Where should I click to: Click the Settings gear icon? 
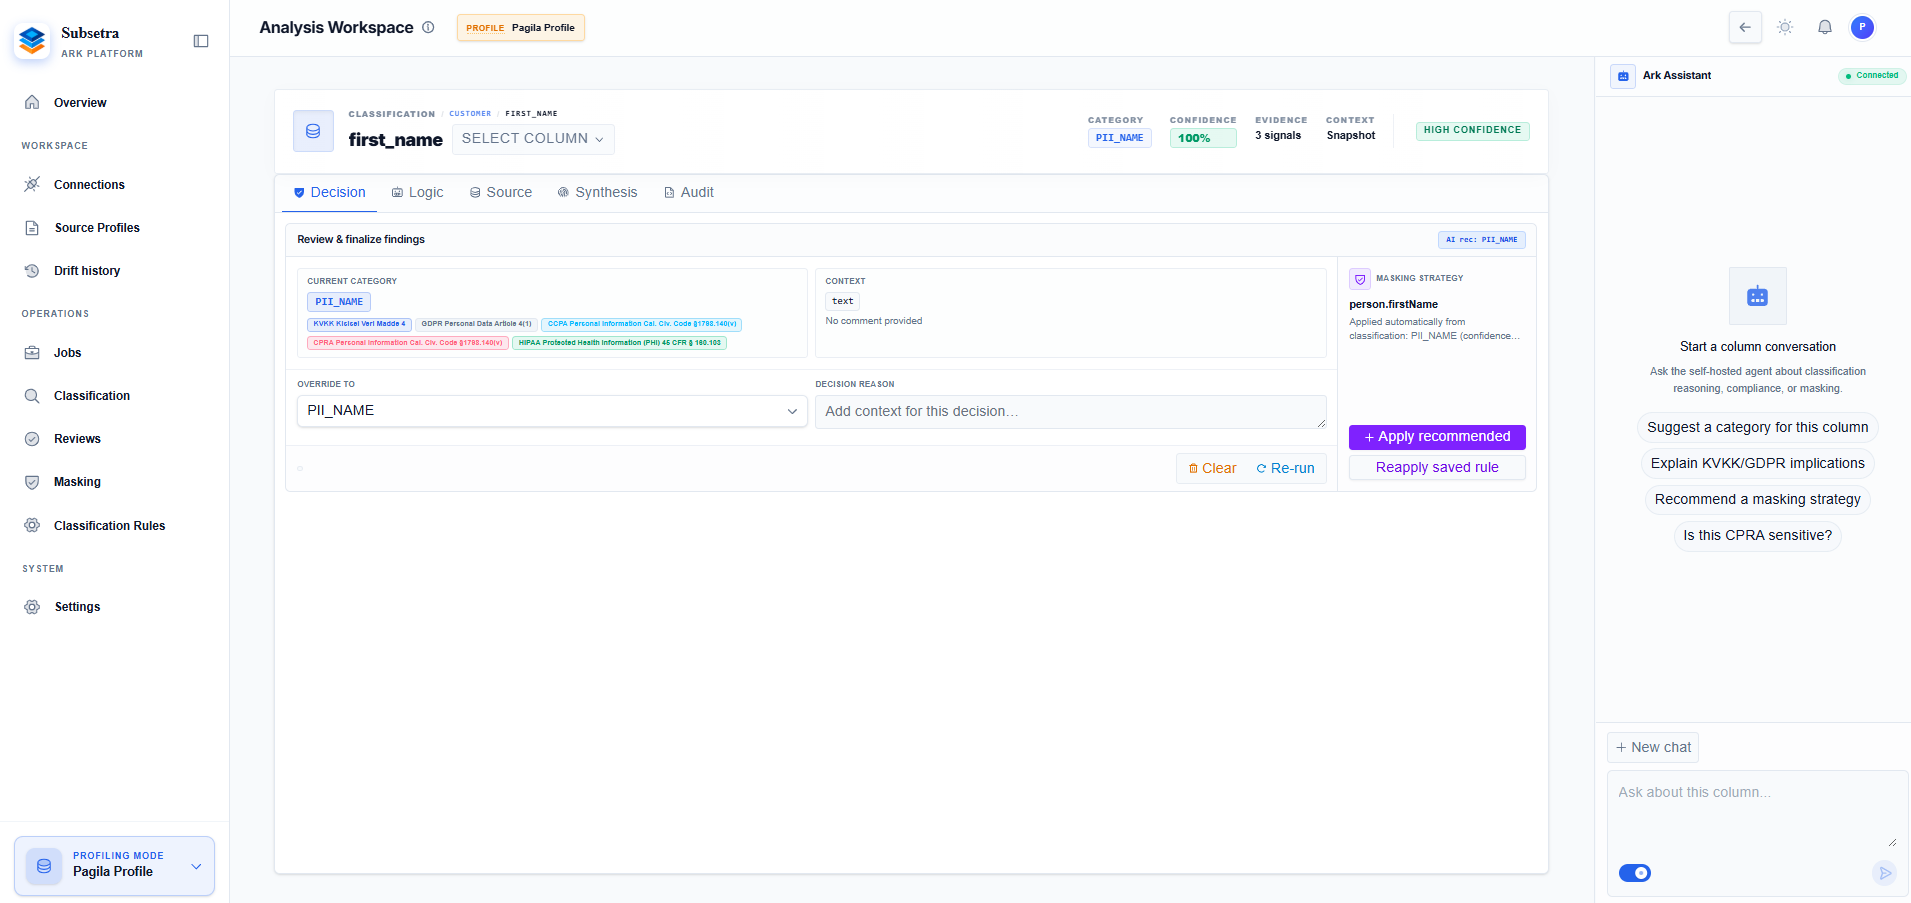(x=32, y=607)
